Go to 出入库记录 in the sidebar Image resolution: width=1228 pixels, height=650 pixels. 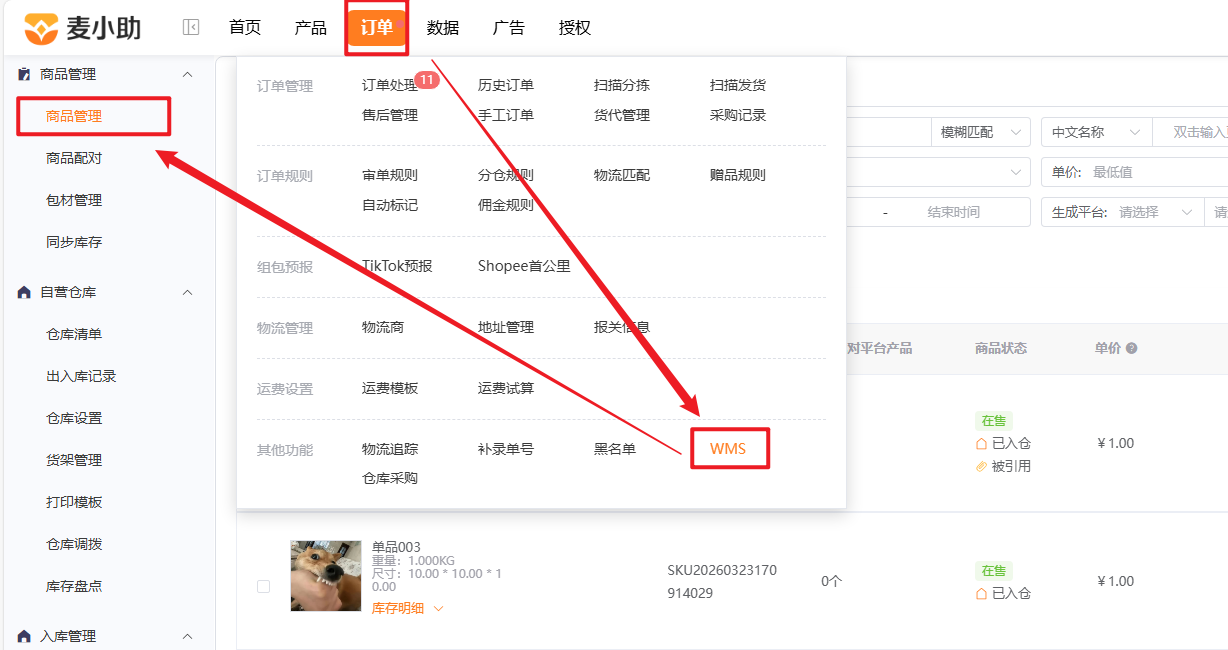coord(81,376)
